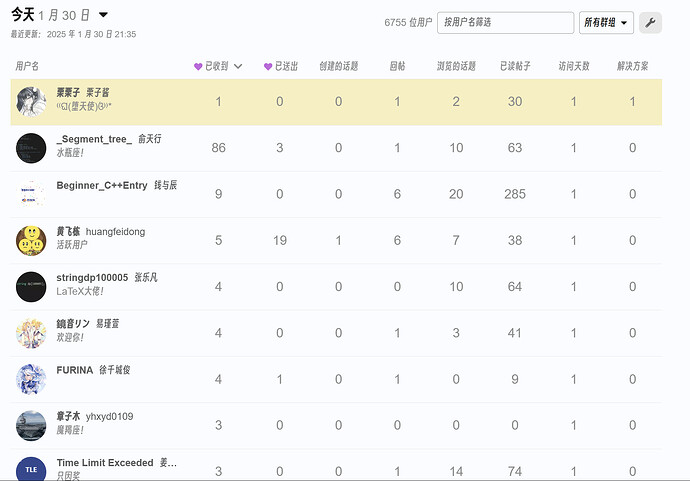The image size is (690, 481).
Task: Click 74 posts read for Time Limit Exceeded
Action: pos(515,472)
